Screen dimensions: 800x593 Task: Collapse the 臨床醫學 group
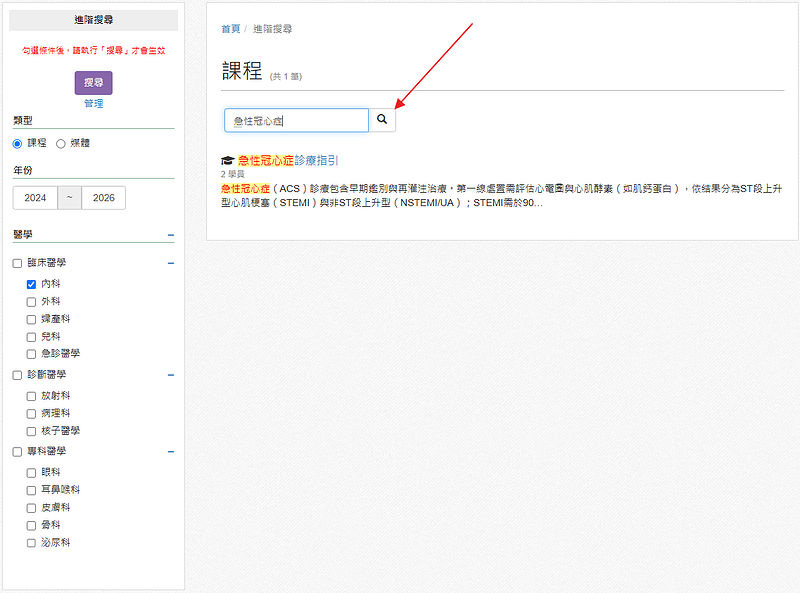coord(171,263)
